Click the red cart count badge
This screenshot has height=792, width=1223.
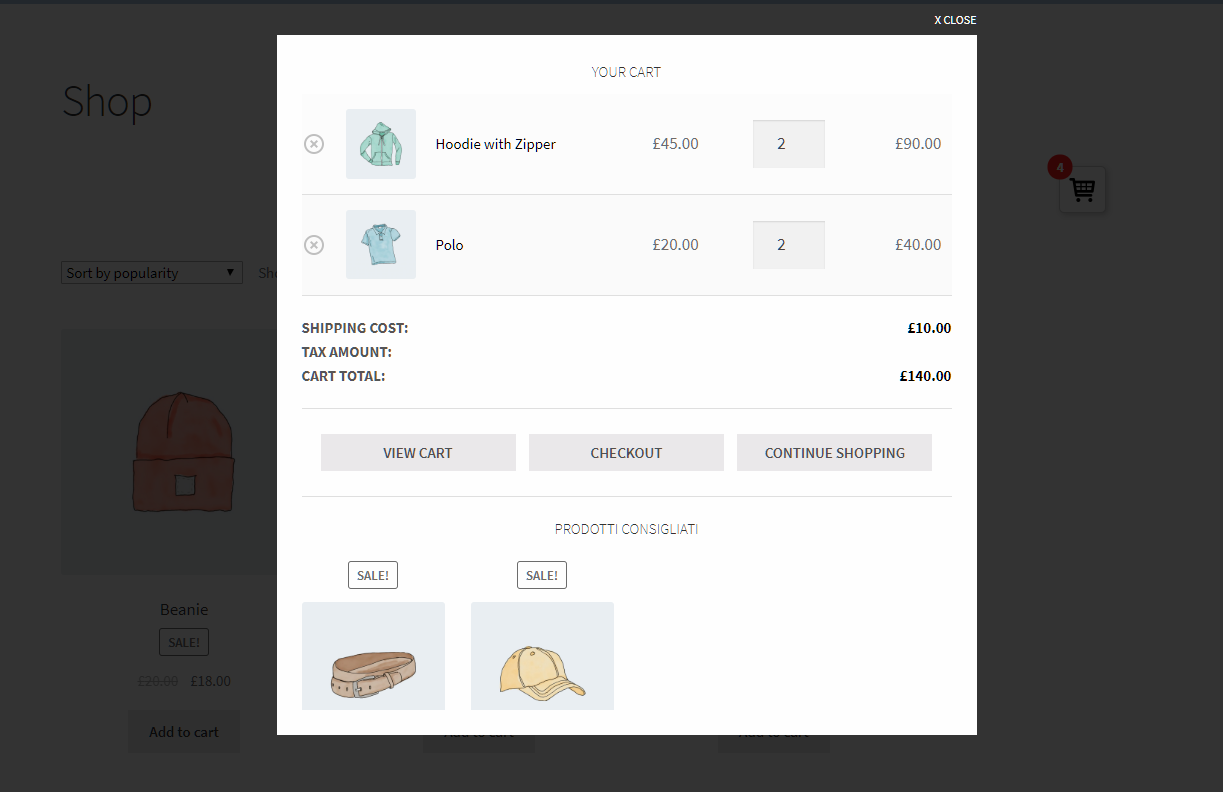tap(1059, 167)
